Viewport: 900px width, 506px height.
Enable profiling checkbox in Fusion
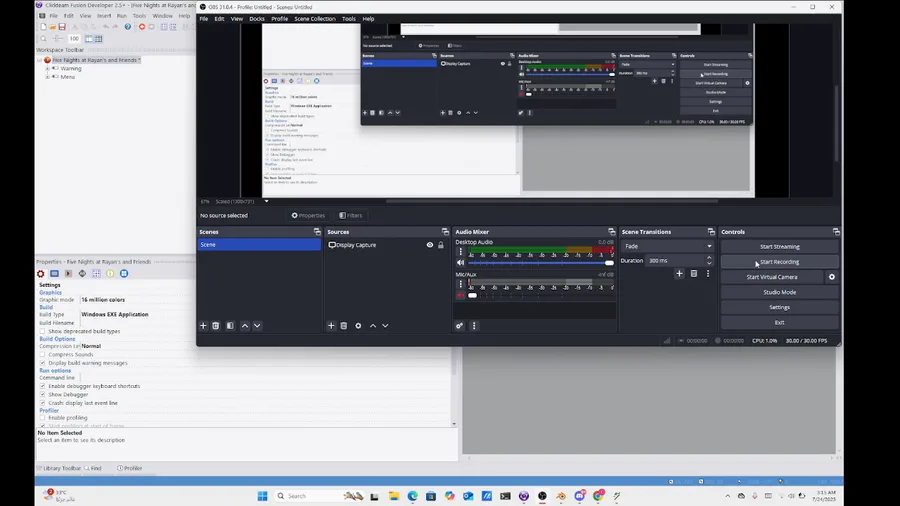[42, 418]
